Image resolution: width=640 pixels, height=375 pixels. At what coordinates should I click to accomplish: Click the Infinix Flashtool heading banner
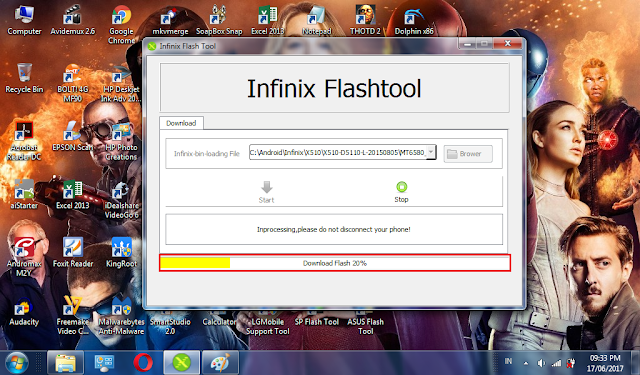[x=334, y=88]
